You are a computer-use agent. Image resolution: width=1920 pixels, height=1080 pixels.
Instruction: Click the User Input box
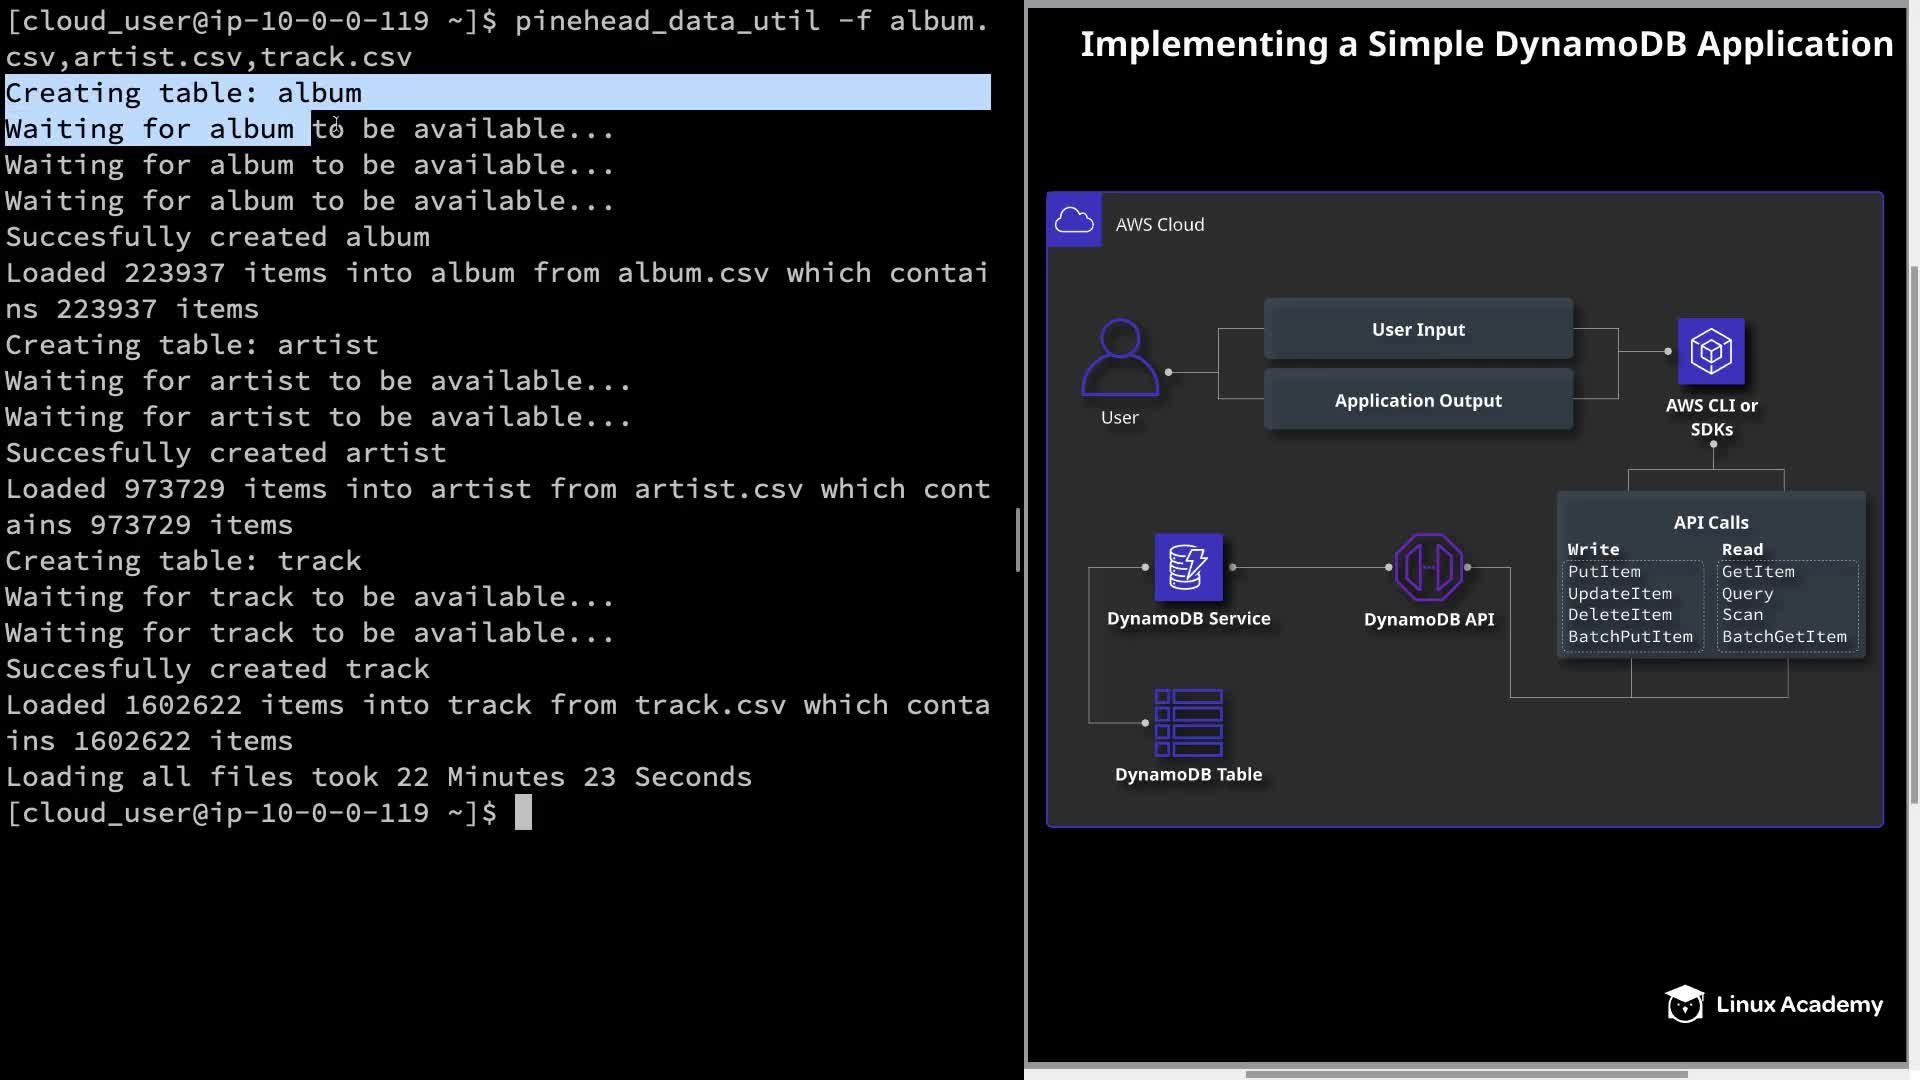click(x=1418, y=329)
